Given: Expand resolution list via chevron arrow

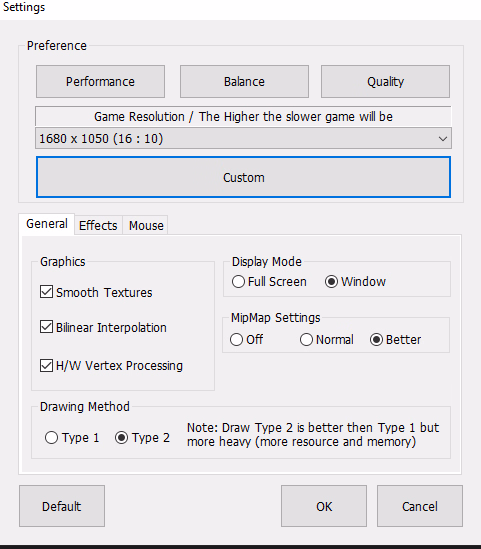Looking at the screenshot, I should (442, 139).
